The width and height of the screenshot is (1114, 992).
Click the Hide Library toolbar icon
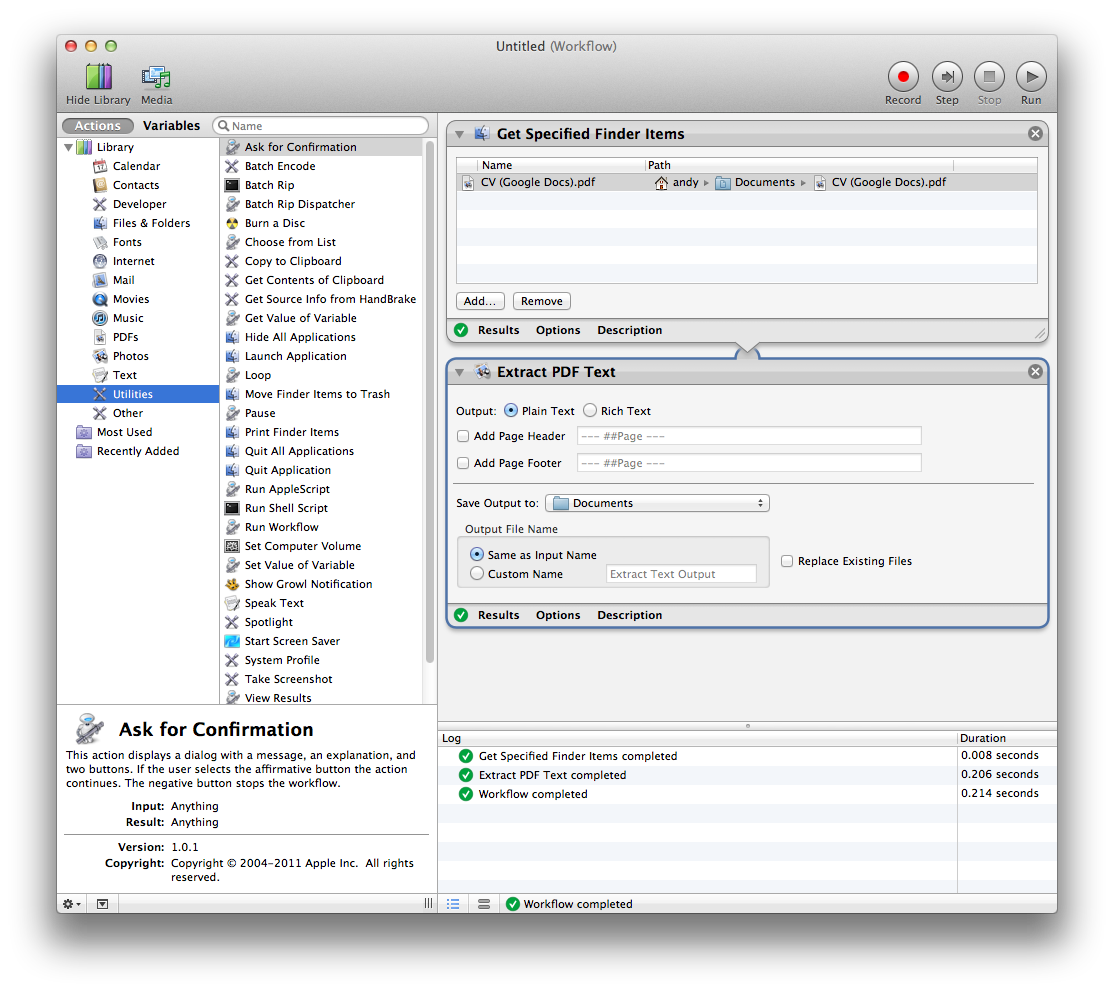point(98,77)
